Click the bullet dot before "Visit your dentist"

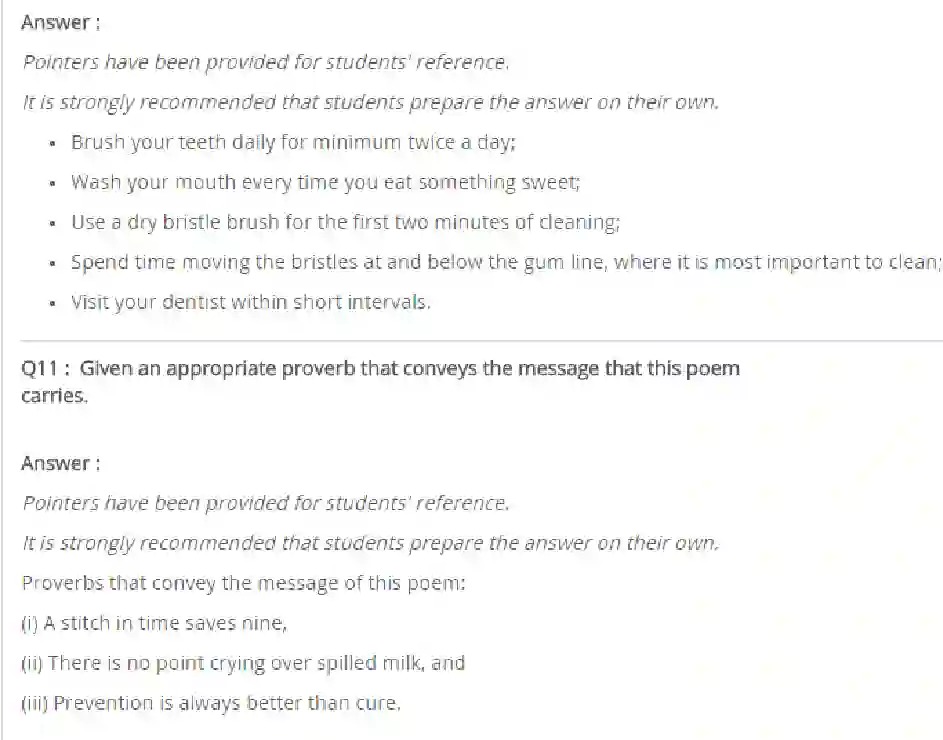52,303
